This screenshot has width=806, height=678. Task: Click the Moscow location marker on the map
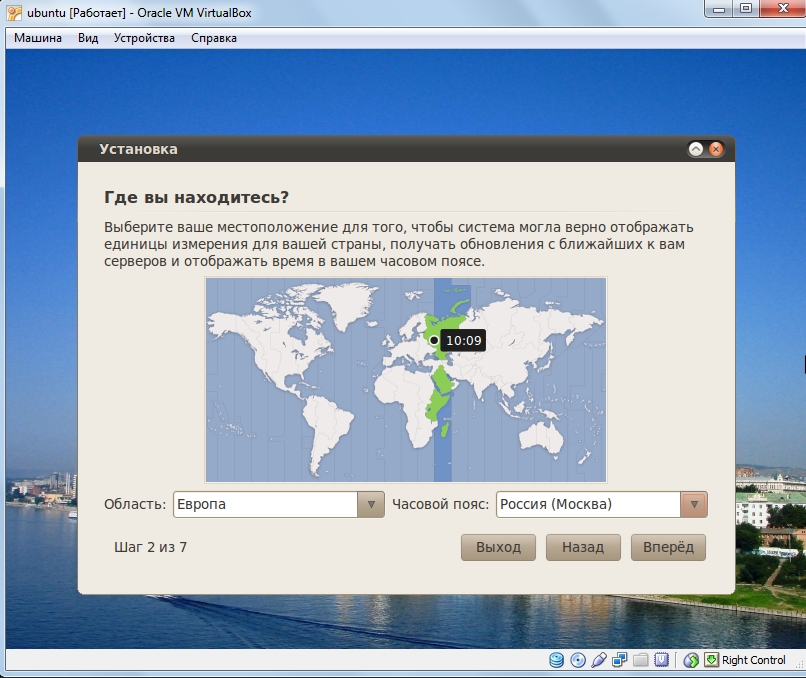pyautogui.click(x=434, y=340)
